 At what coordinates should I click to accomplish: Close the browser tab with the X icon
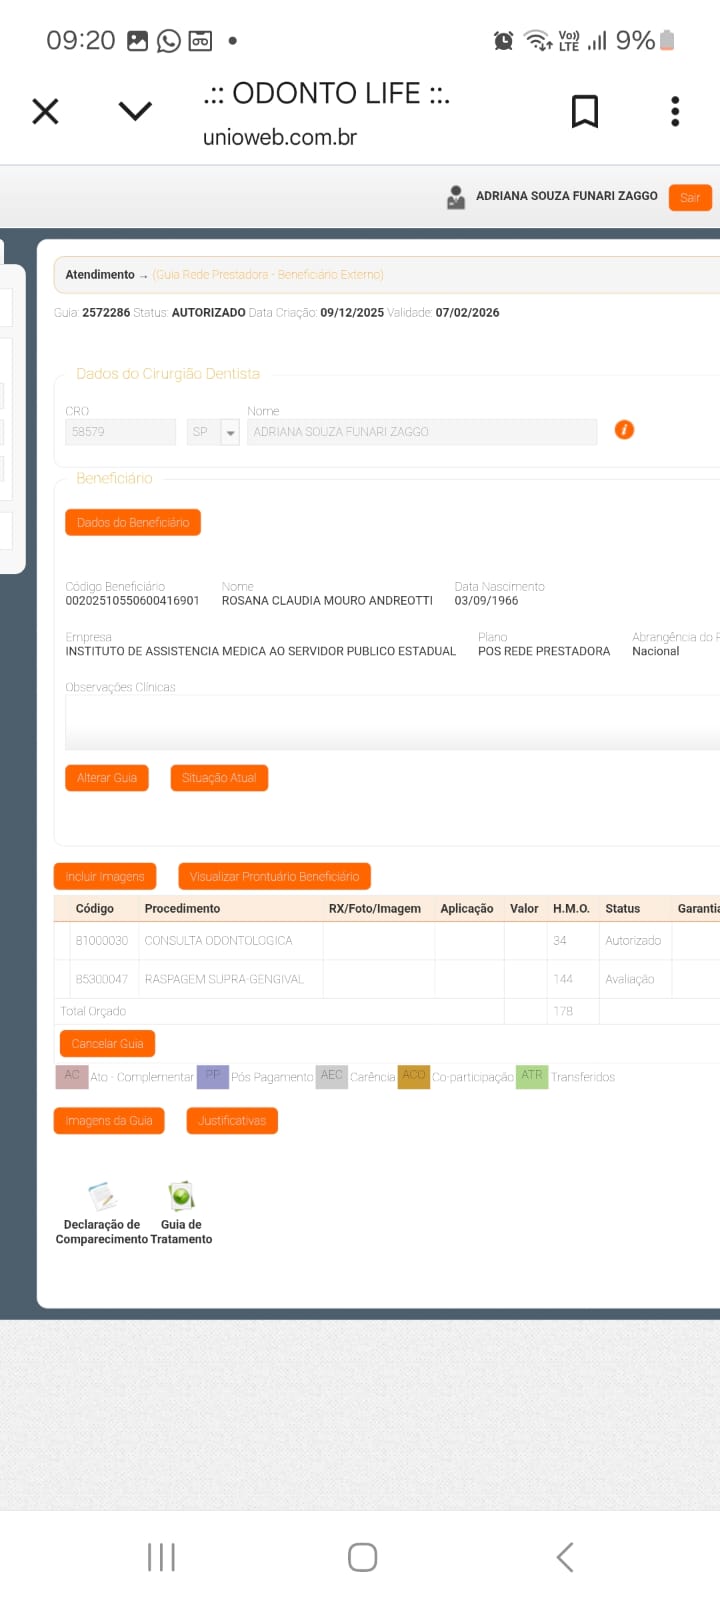pos(45,111)
